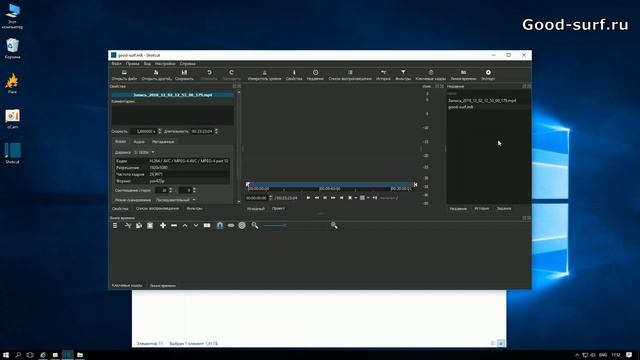Start playback with the play button
This screenshot has height=360, width=640.
pyautogui.click(x=325, y=198)
